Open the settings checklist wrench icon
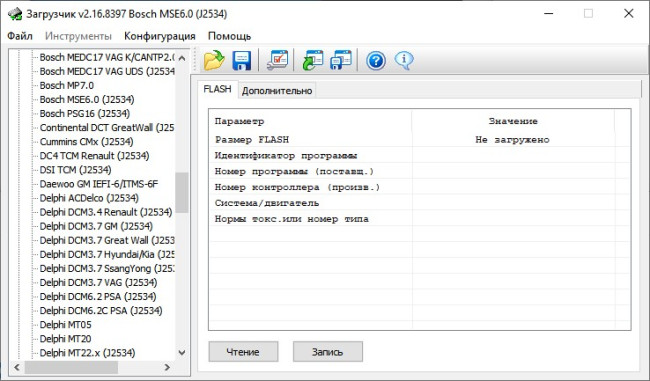The height and width of the screenshot is (381, 650). point(277,61)
